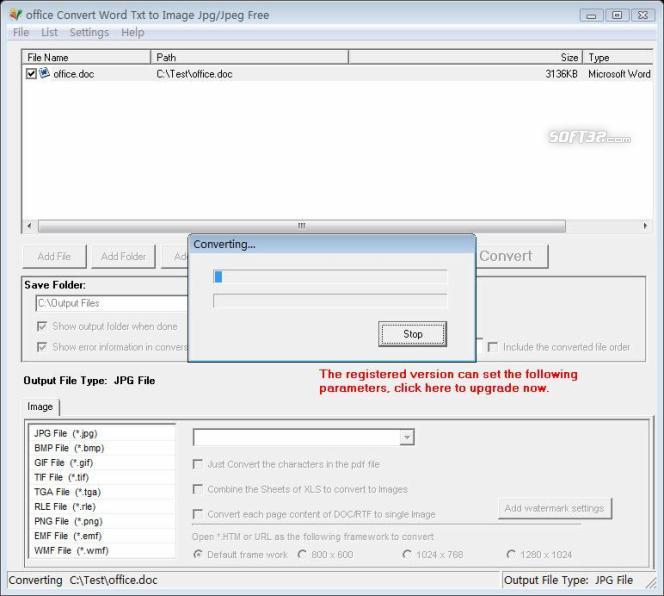Open the Help menu
Viewport: 664px width, 596px height.
point(133,32)
